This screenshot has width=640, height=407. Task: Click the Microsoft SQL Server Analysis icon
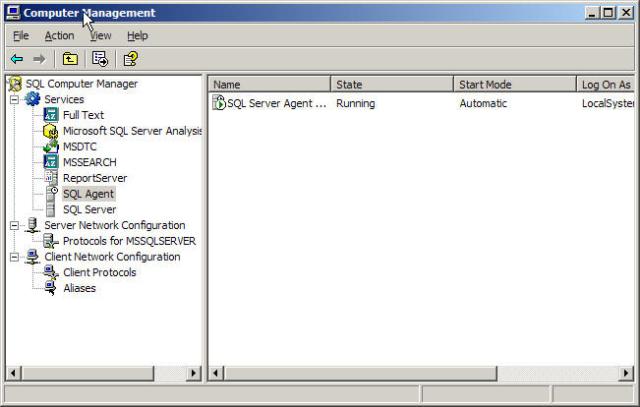click(x=51, y=131)
